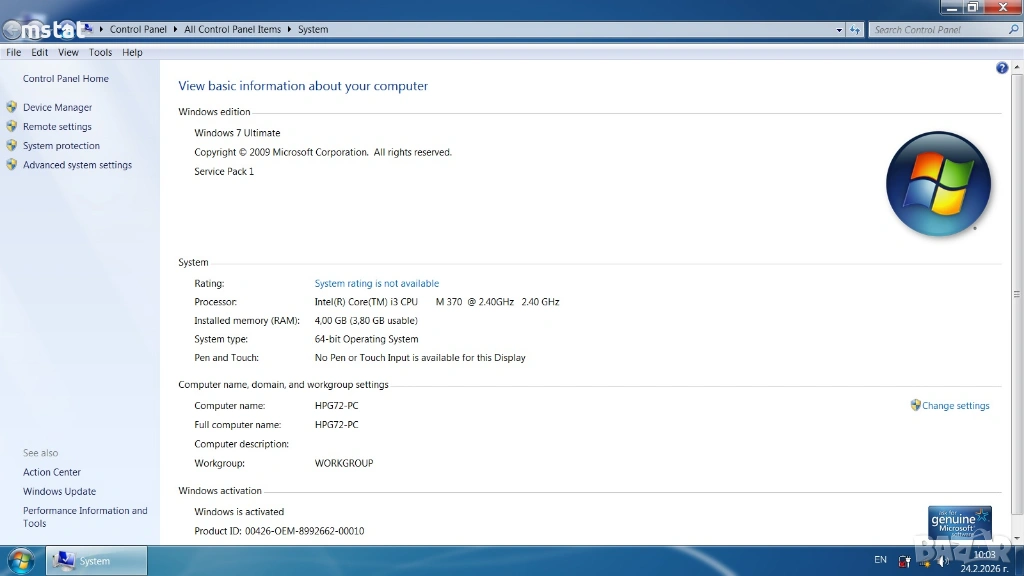This screenshot has height=576, width=1024.
Task: Click the battery power icon in the tray
Action: (x=904, y=560)
